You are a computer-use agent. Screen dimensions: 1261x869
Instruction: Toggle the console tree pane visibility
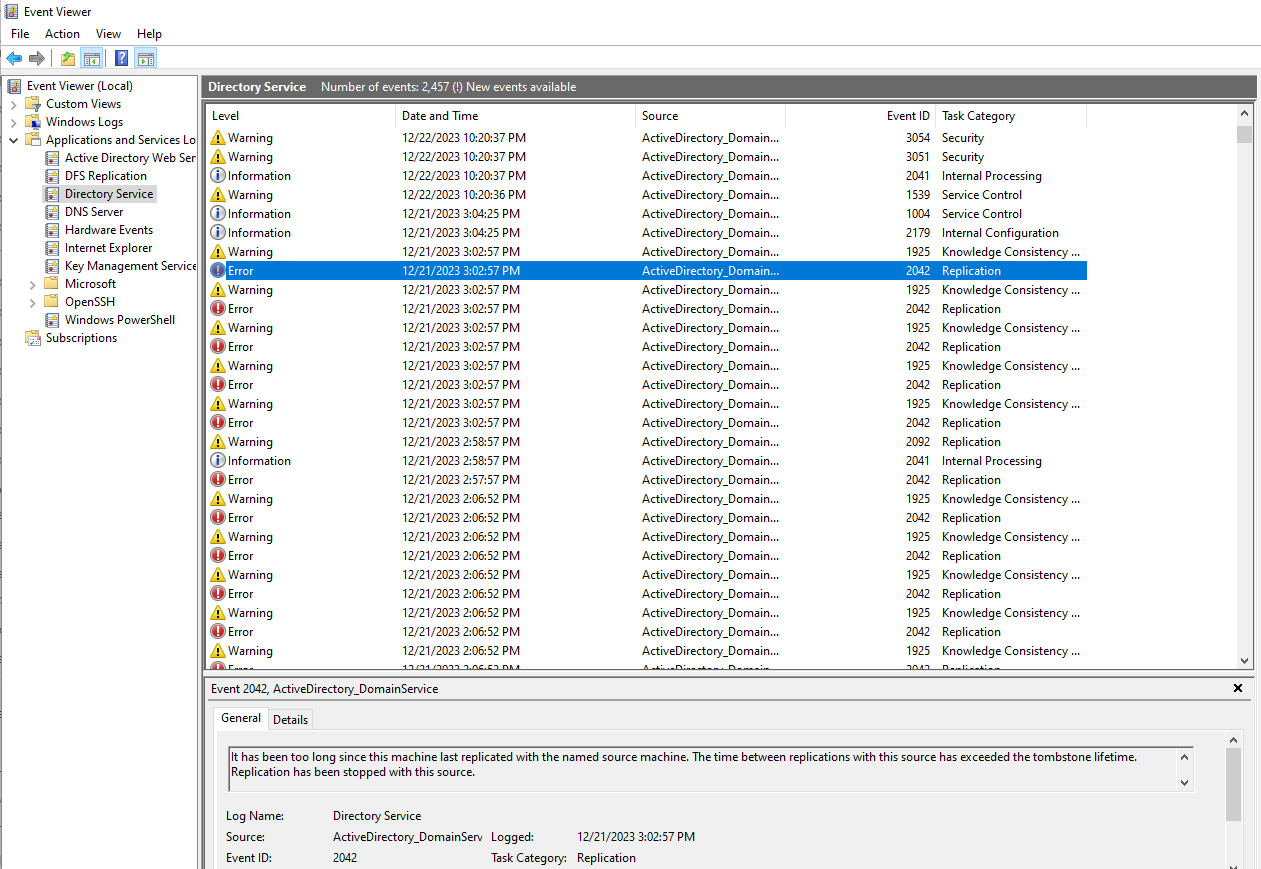[x=91, y=57]
